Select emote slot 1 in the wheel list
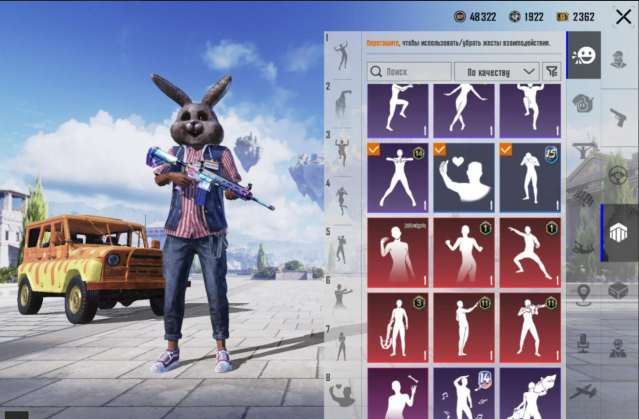Viewport: 639px width, 419px height. [342, 55]
